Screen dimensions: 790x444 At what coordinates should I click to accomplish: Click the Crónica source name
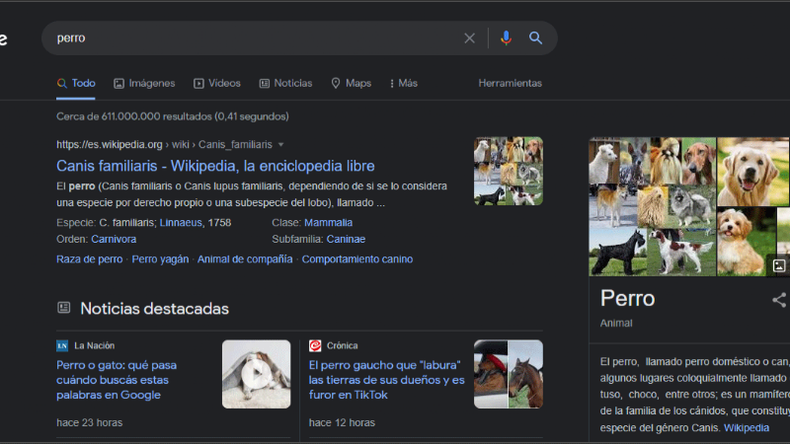point(342,346)
